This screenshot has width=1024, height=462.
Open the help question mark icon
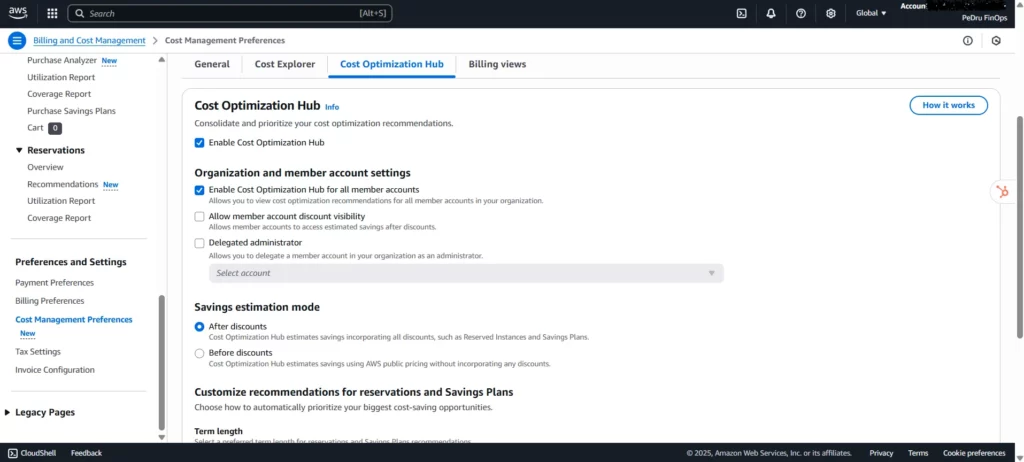click(801, 13)
